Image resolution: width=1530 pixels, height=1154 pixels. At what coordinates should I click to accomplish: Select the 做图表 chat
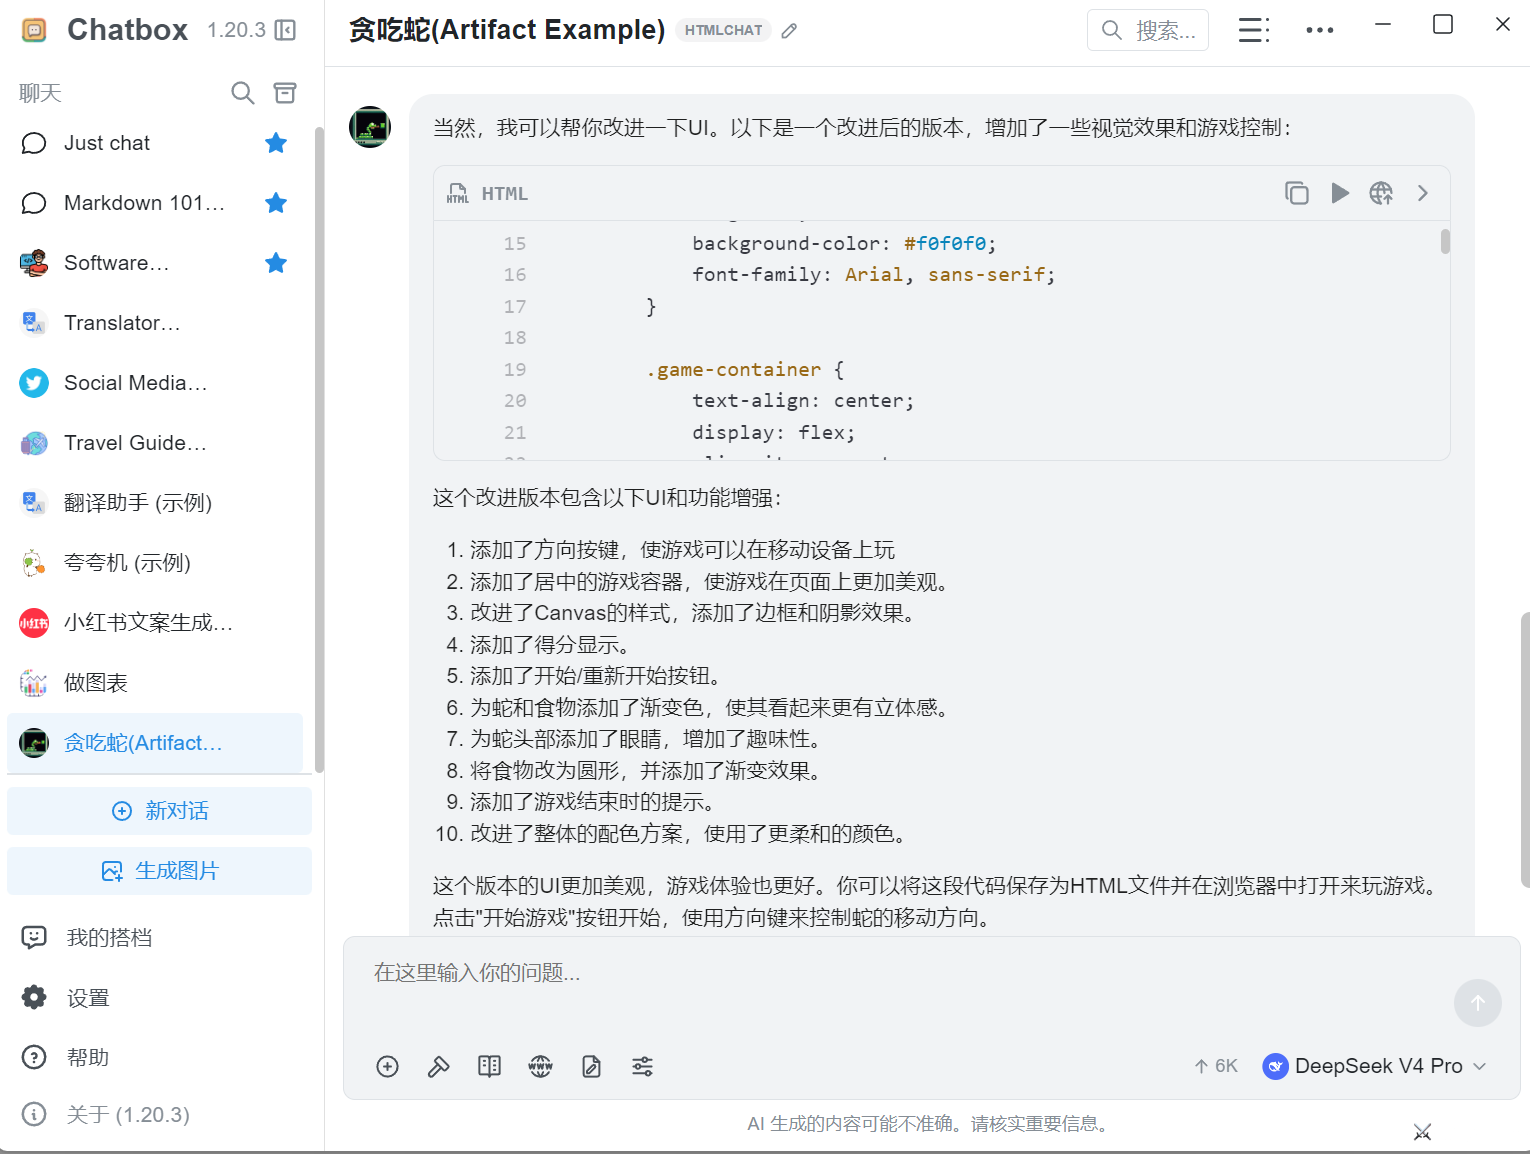point(155,683)
